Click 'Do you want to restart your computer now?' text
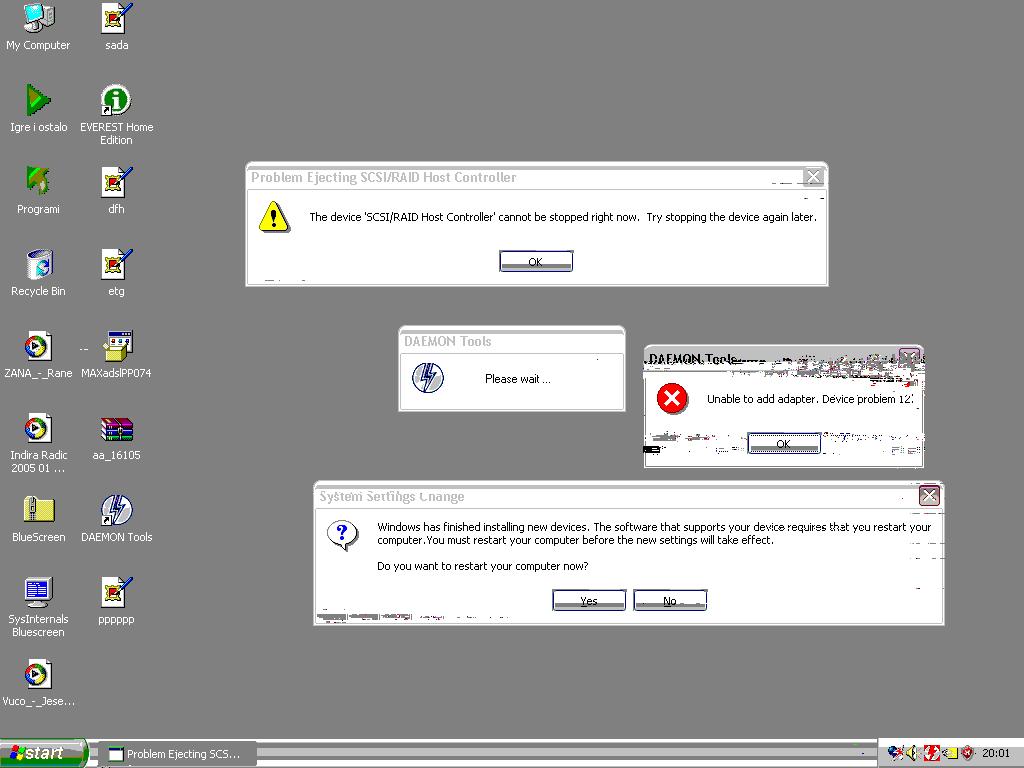The height and width of the screenshot is (768, 1024). pyautogui.click(x=483, y=566)
